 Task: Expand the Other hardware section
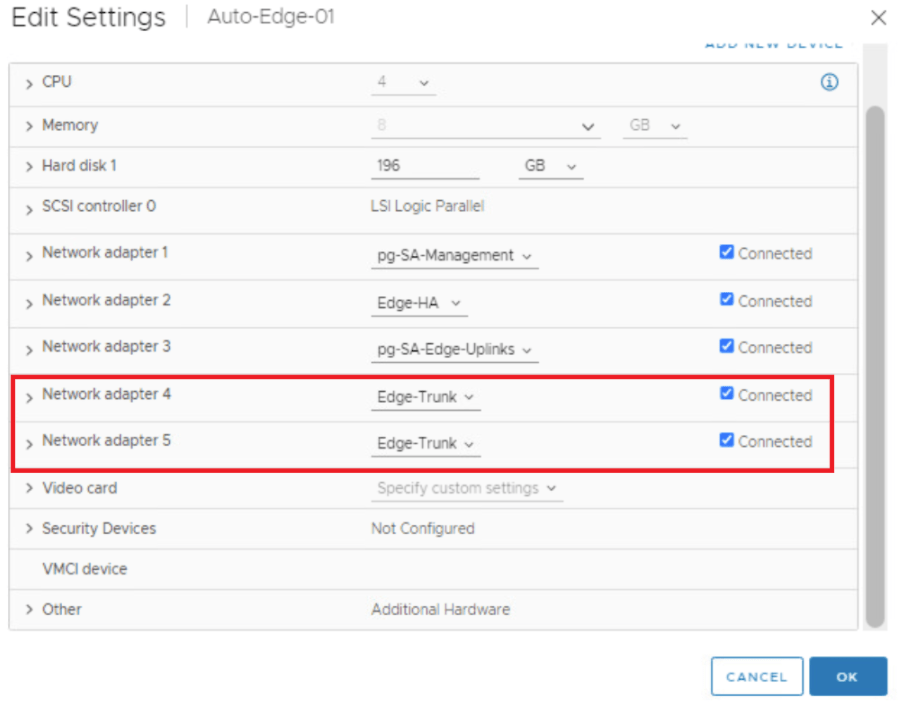tap(30, 610)
